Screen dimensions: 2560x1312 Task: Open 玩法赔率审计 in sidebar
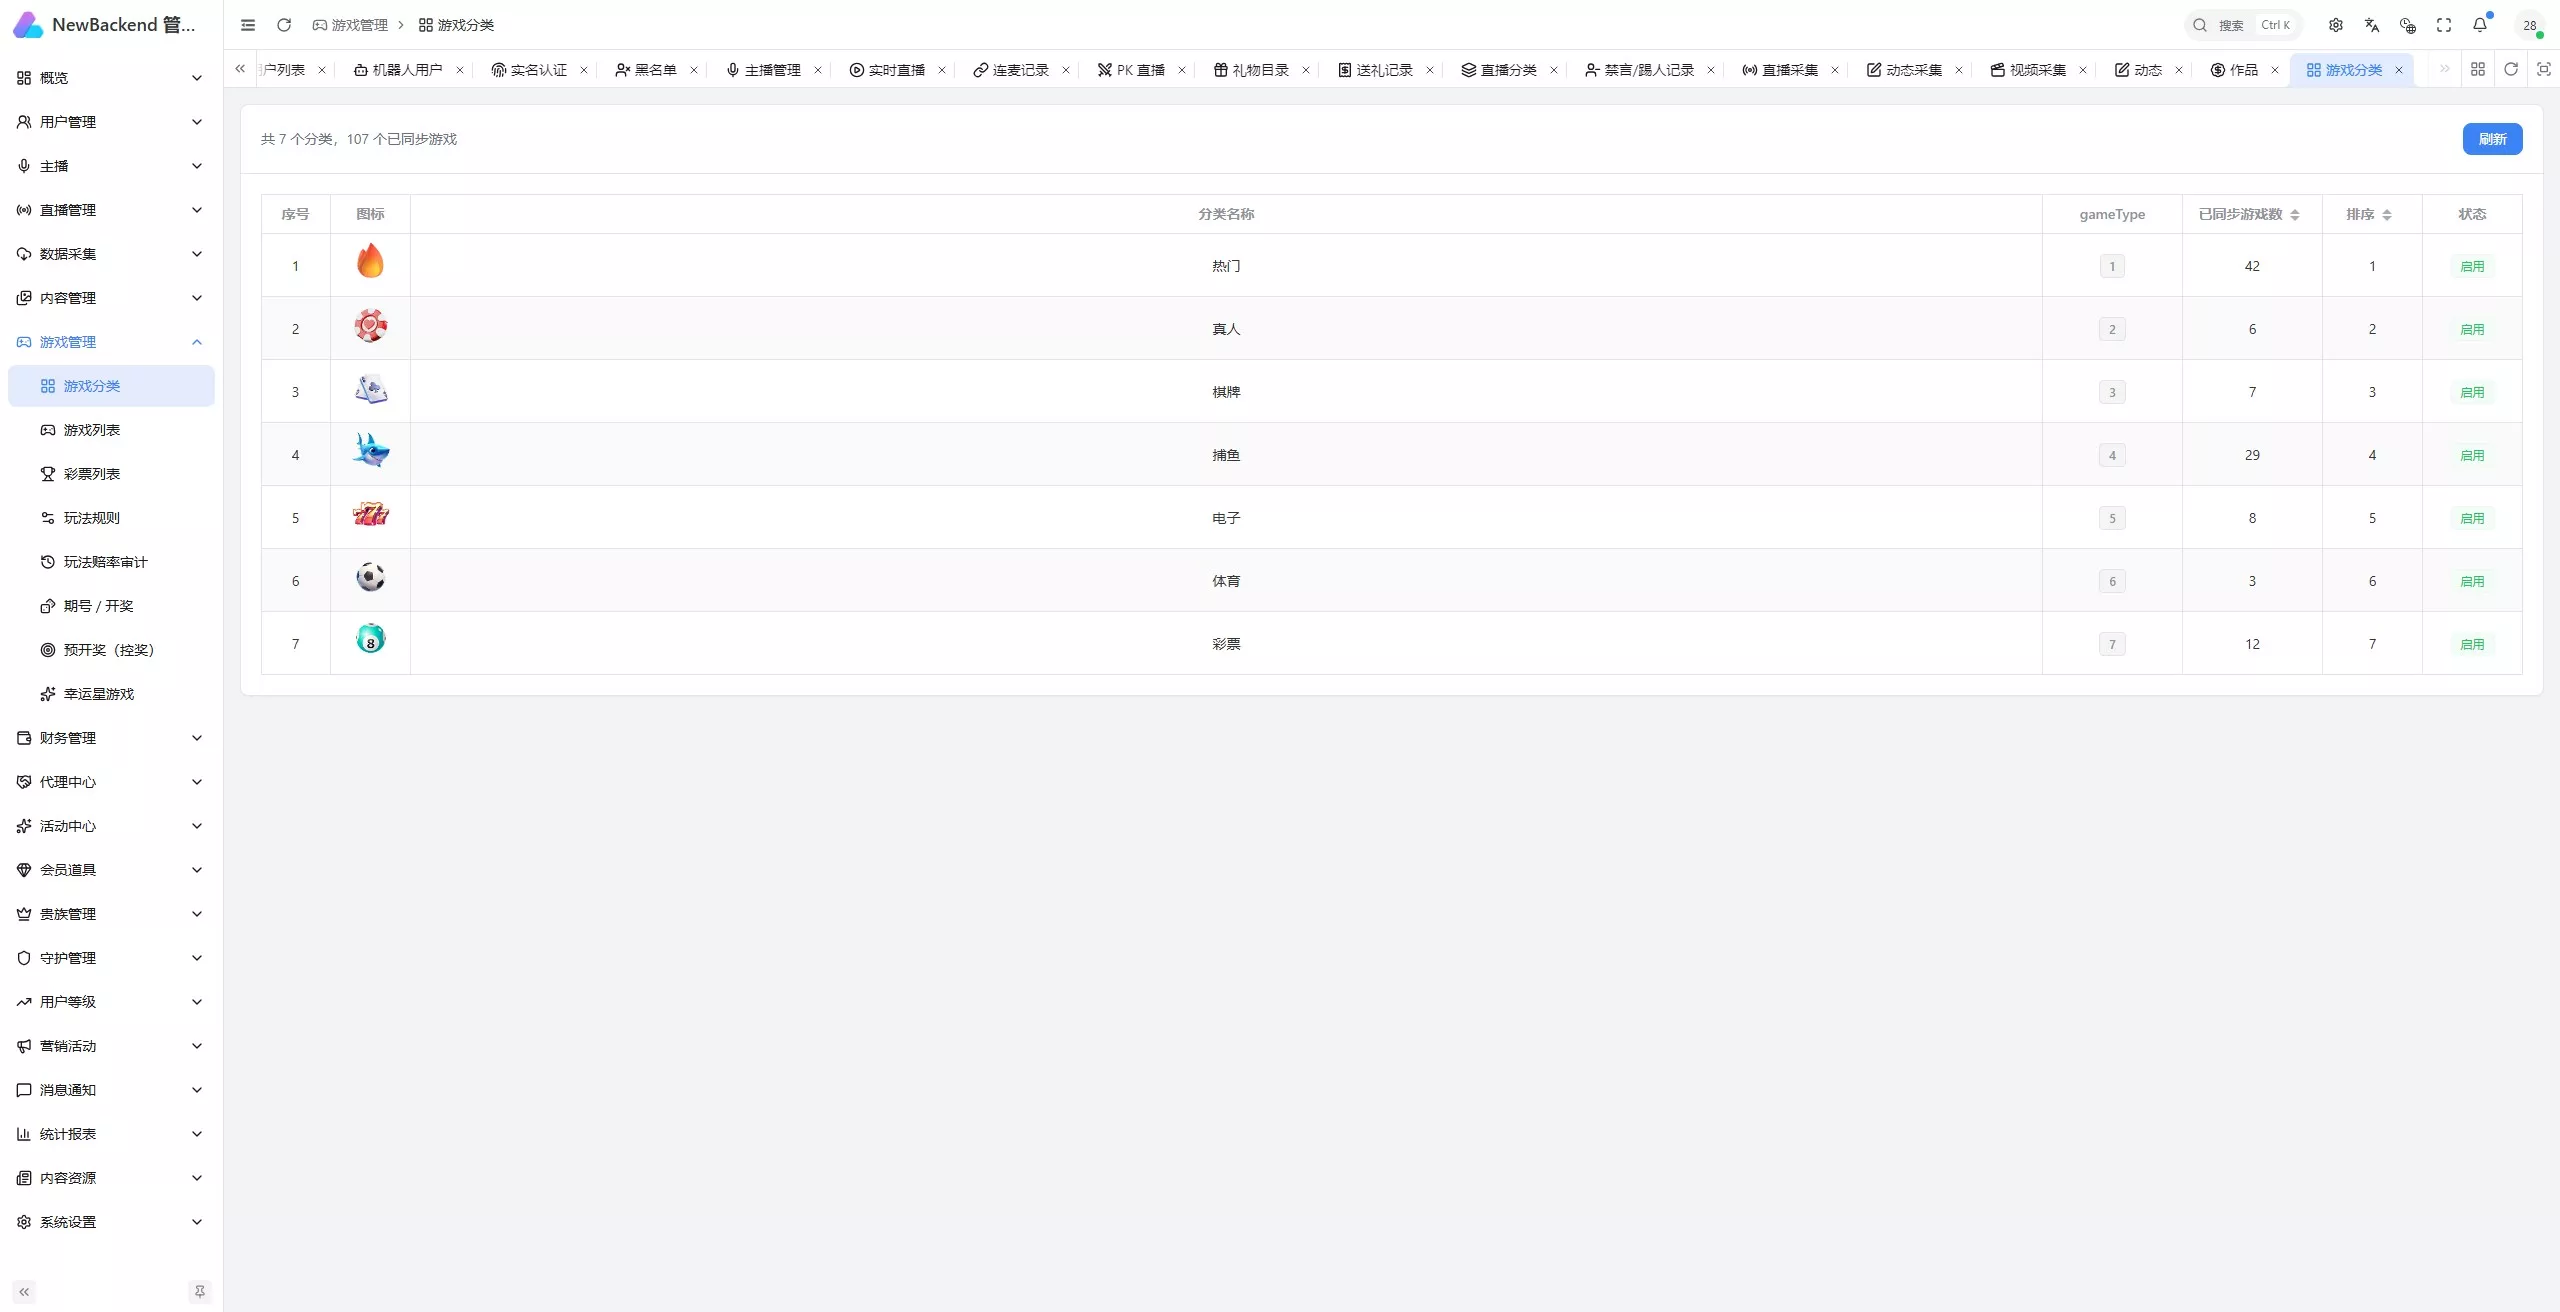click(111, 562)
